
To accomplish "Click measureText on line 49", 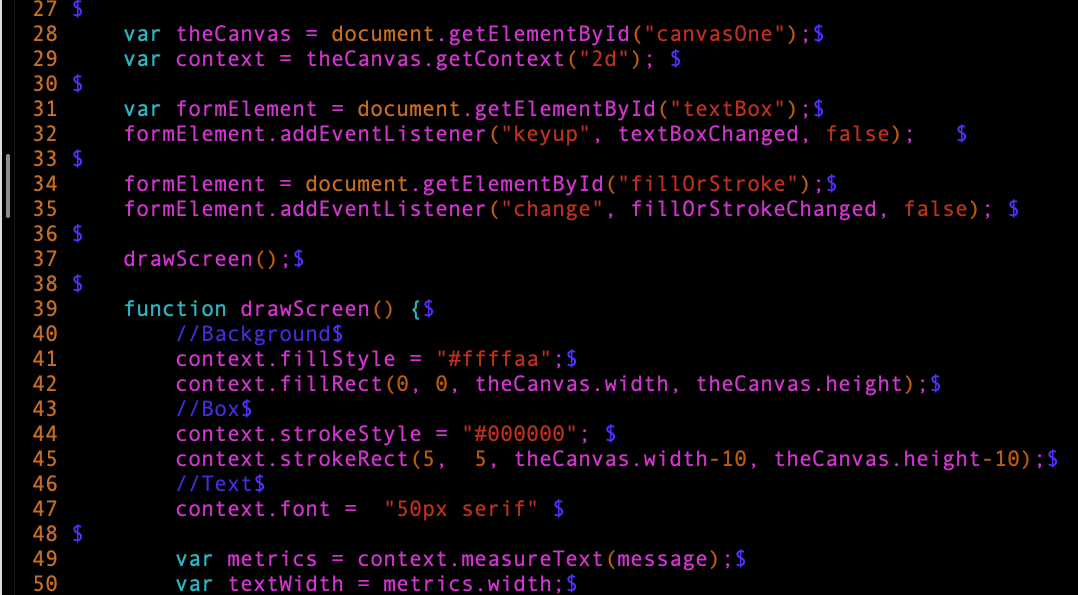I will point(534,559).
